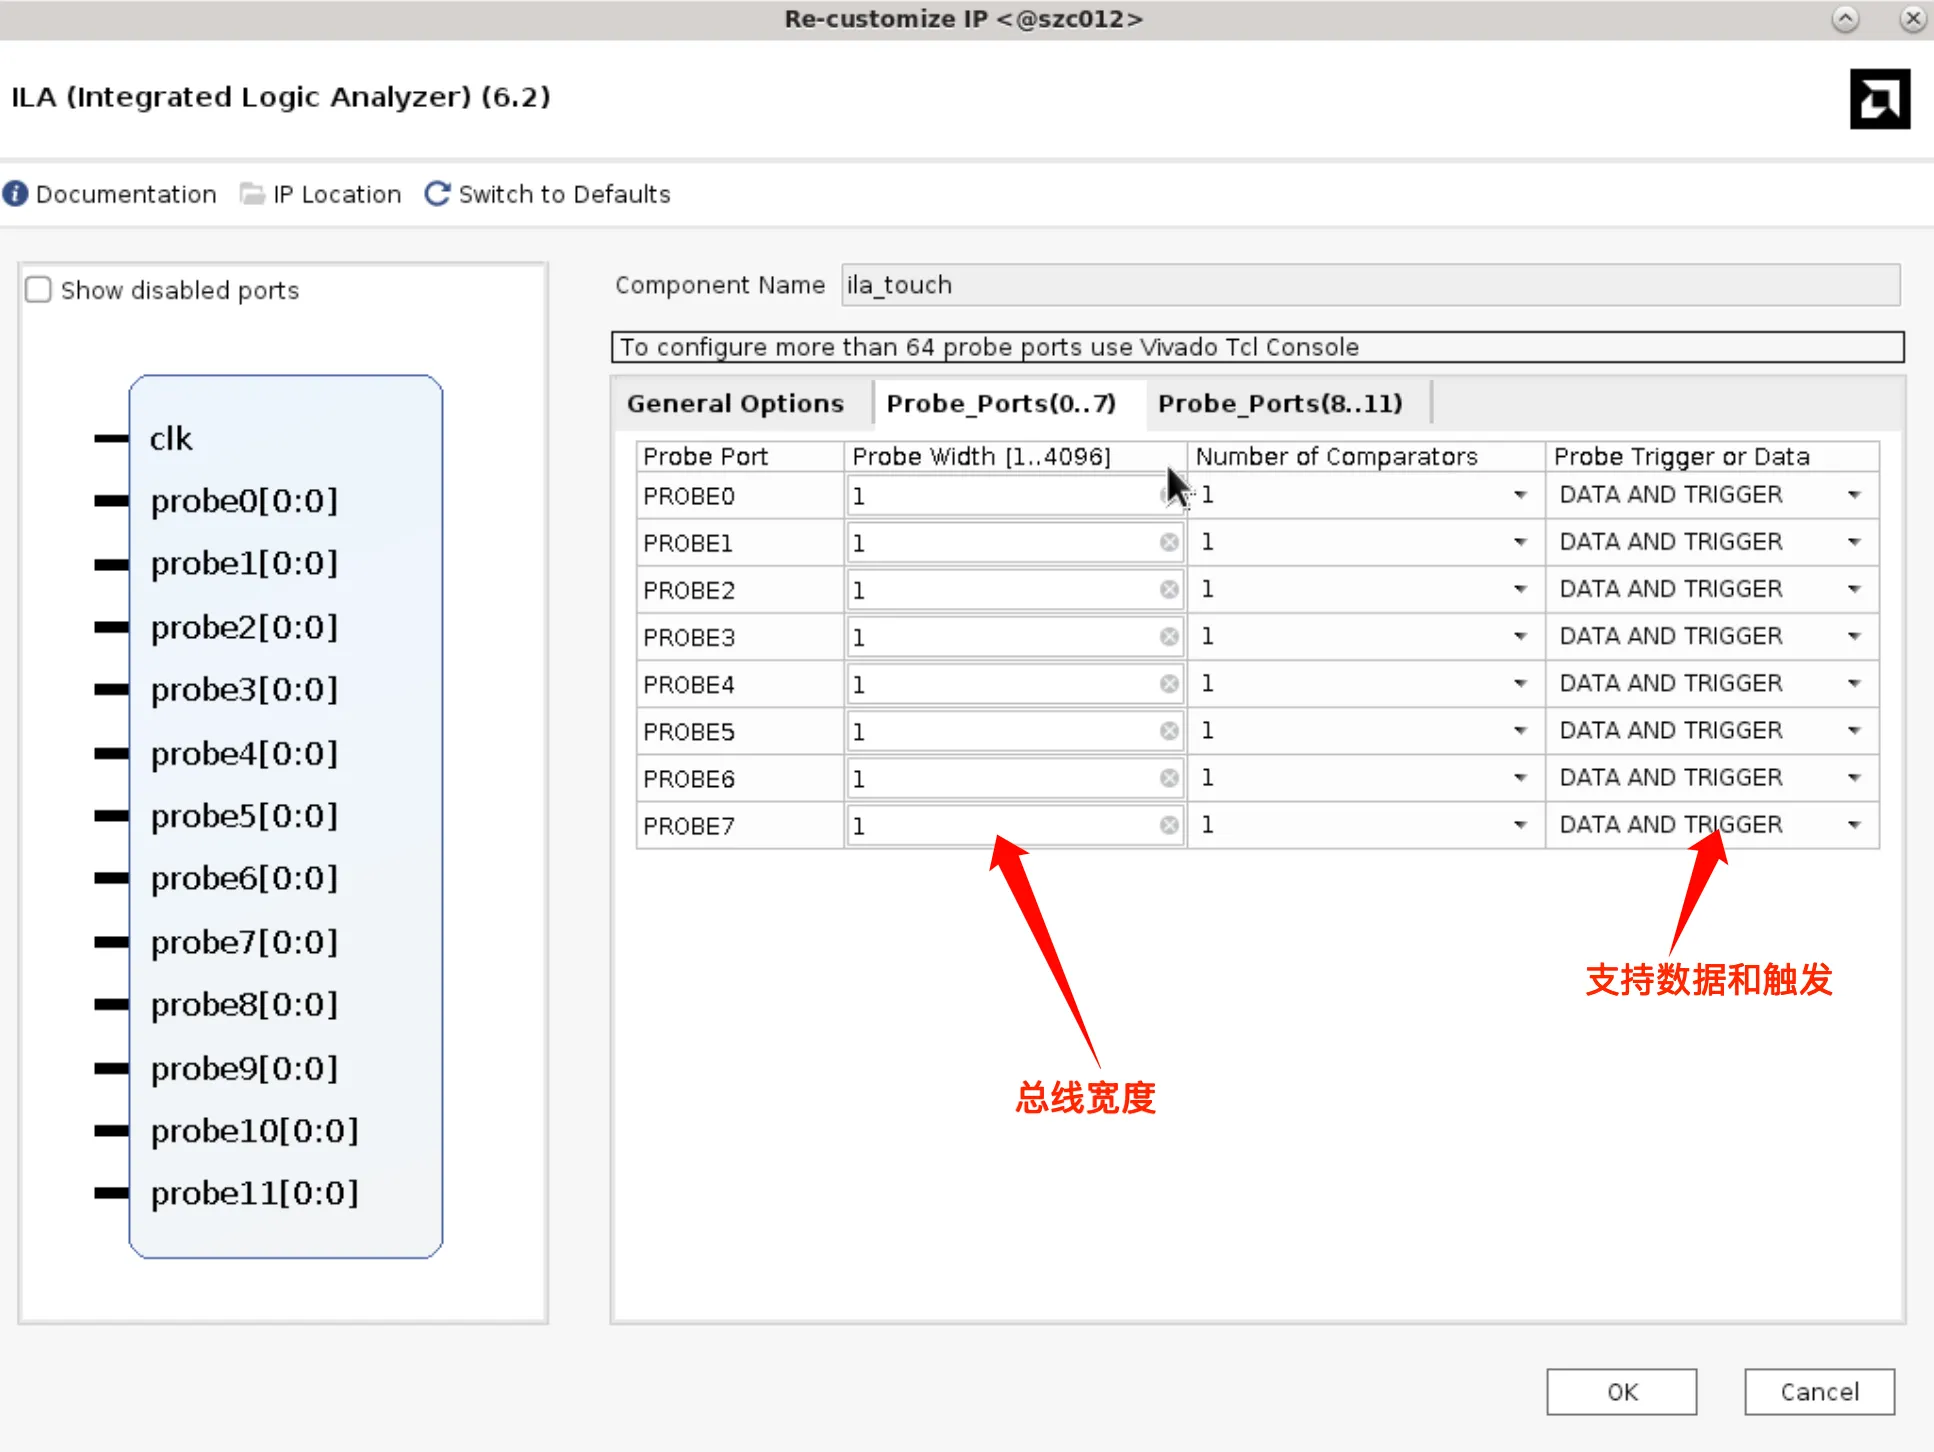
Task: Click the roll-up arrow icon in title bar
Action: [1845, 18]
